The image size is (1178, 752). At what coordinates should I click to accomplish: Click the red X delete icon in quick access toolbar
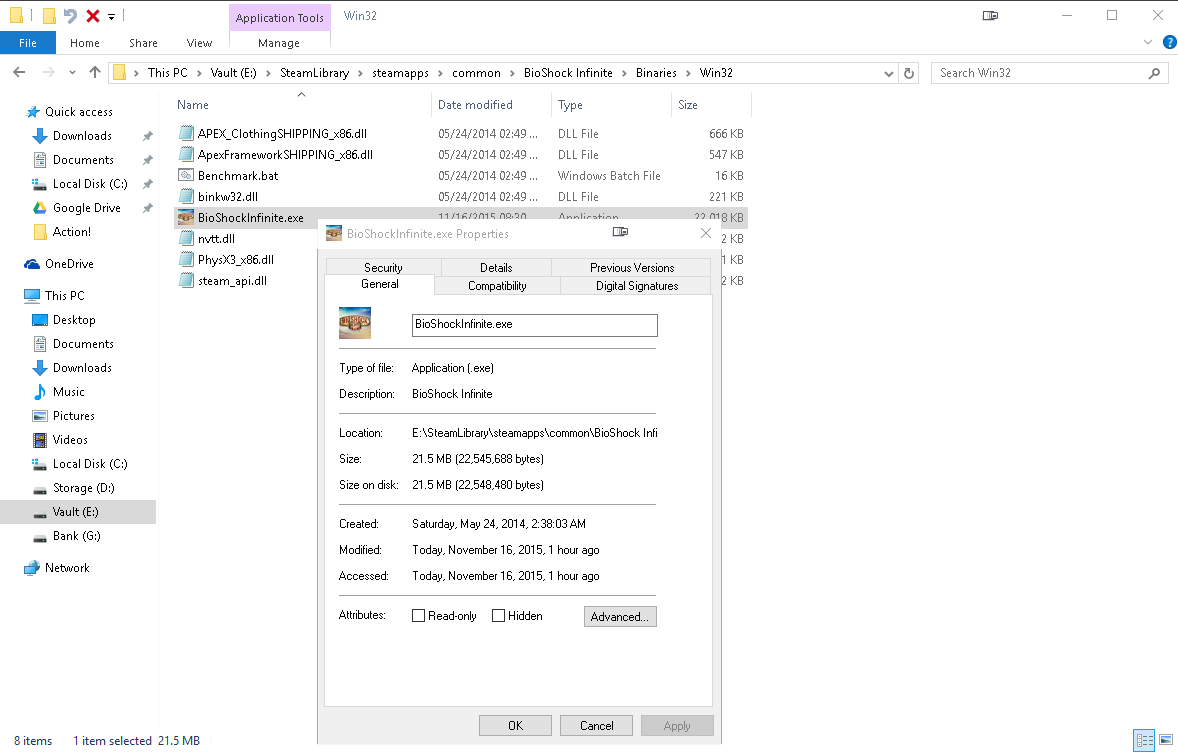pyautogui.click(x=92, y=16)
